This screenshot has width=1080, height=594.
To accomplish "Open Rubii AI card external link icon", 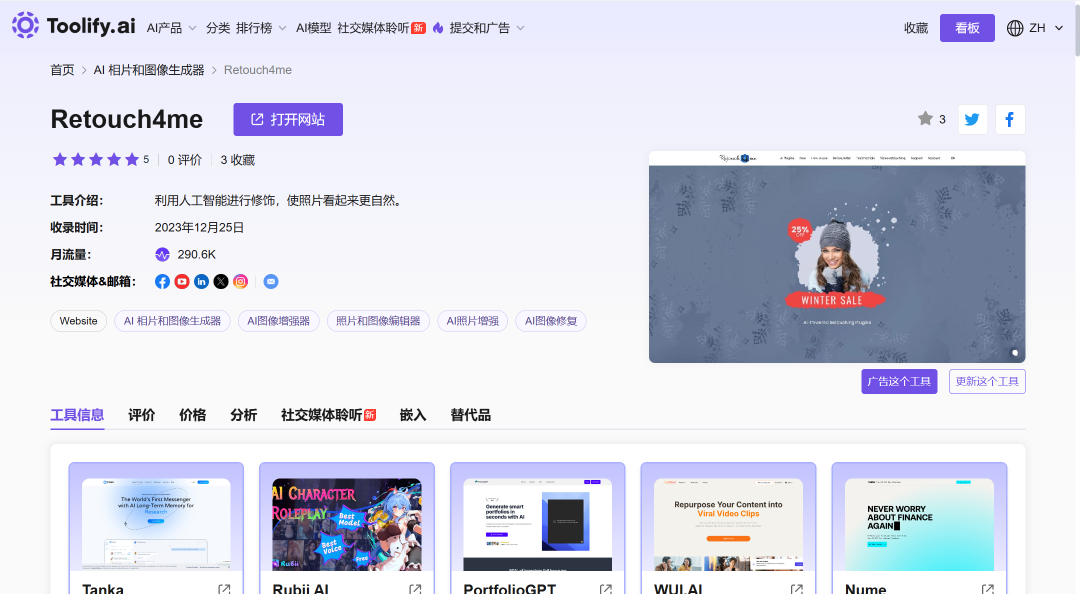I will 415,589.
